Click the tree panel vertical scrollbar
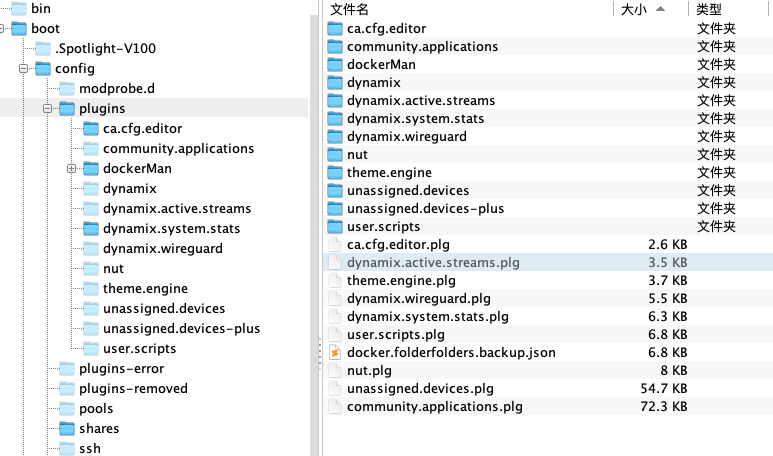This screenshot has width=773, height=456. click(314, 236)
